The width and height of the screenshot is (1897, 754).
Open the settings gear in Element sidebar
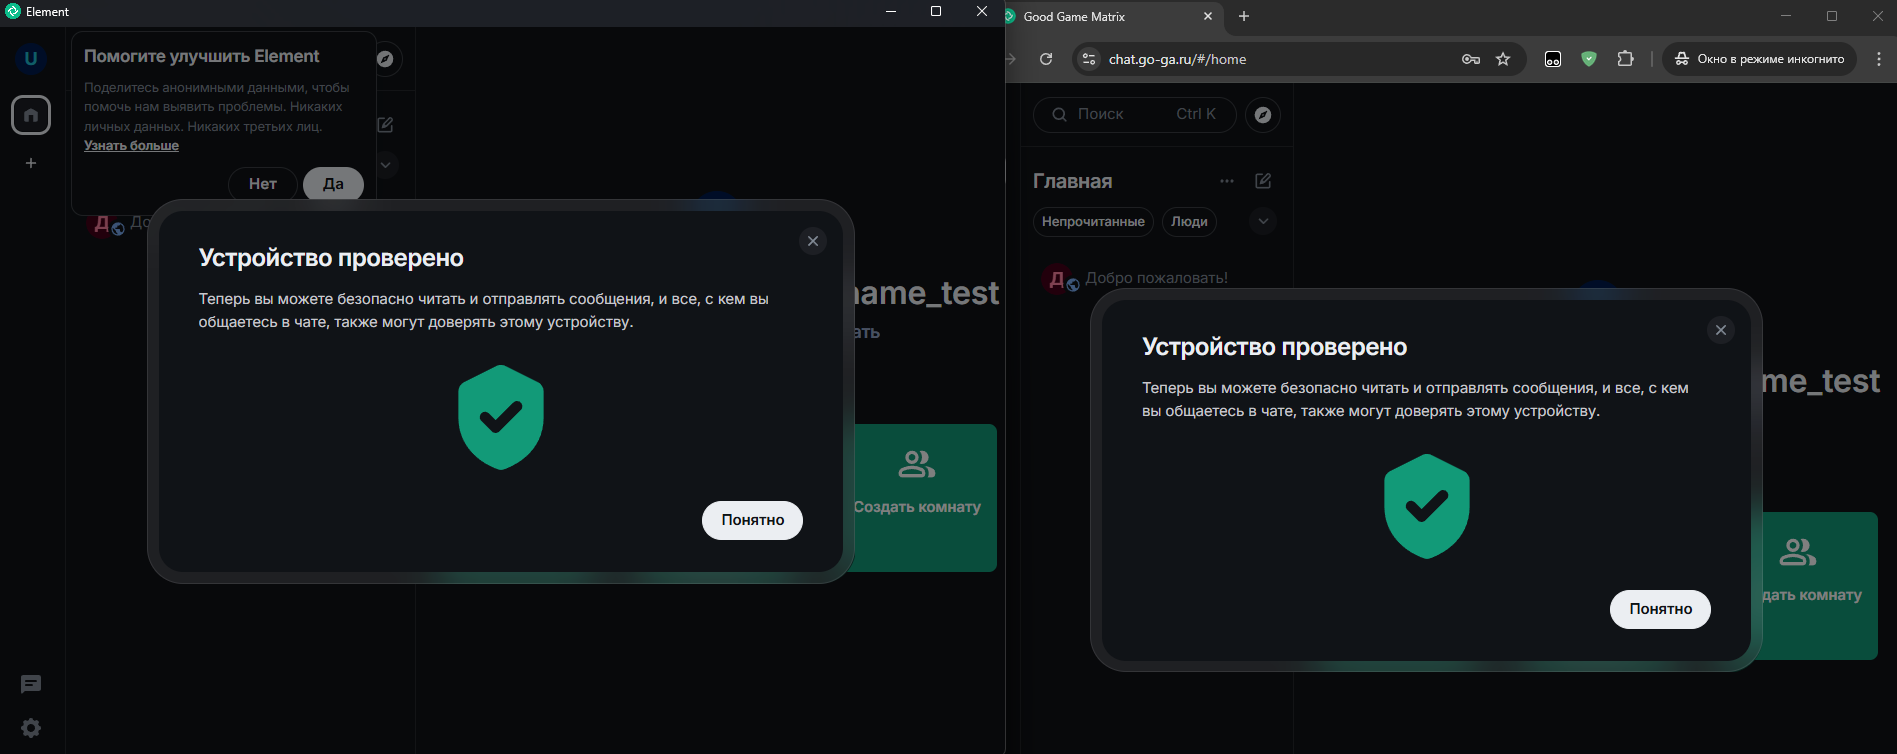coord(31,728)
